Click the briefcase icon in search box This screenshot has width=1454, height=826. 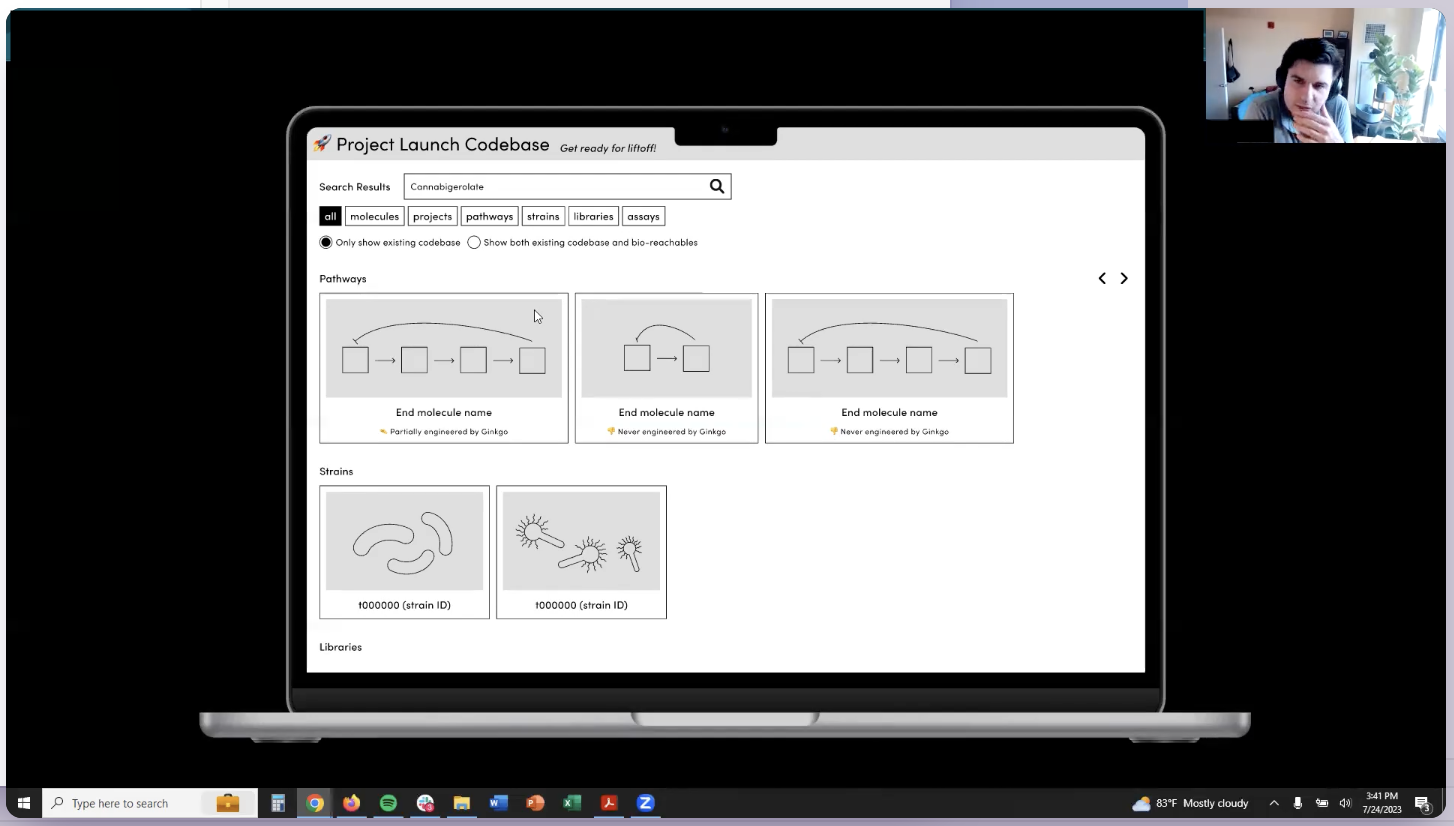point(228,803)
